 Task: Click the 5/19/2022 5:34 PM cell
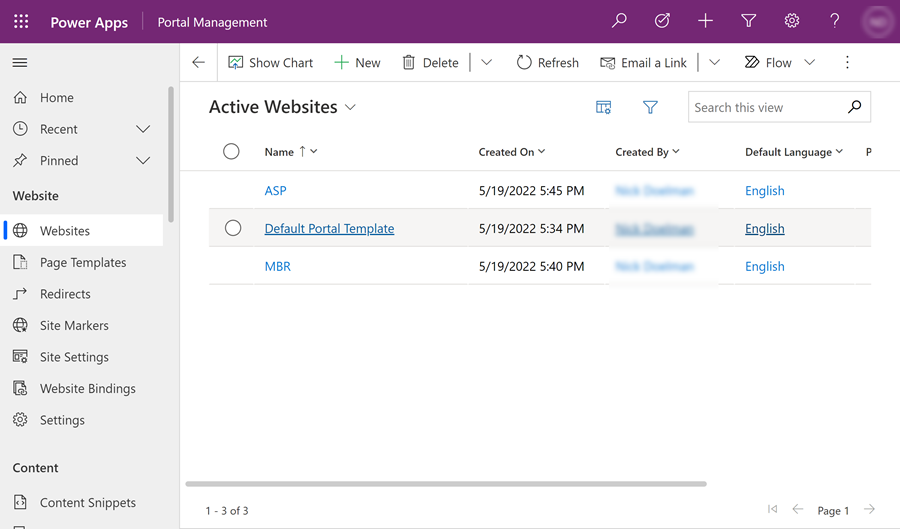(532, 228)
